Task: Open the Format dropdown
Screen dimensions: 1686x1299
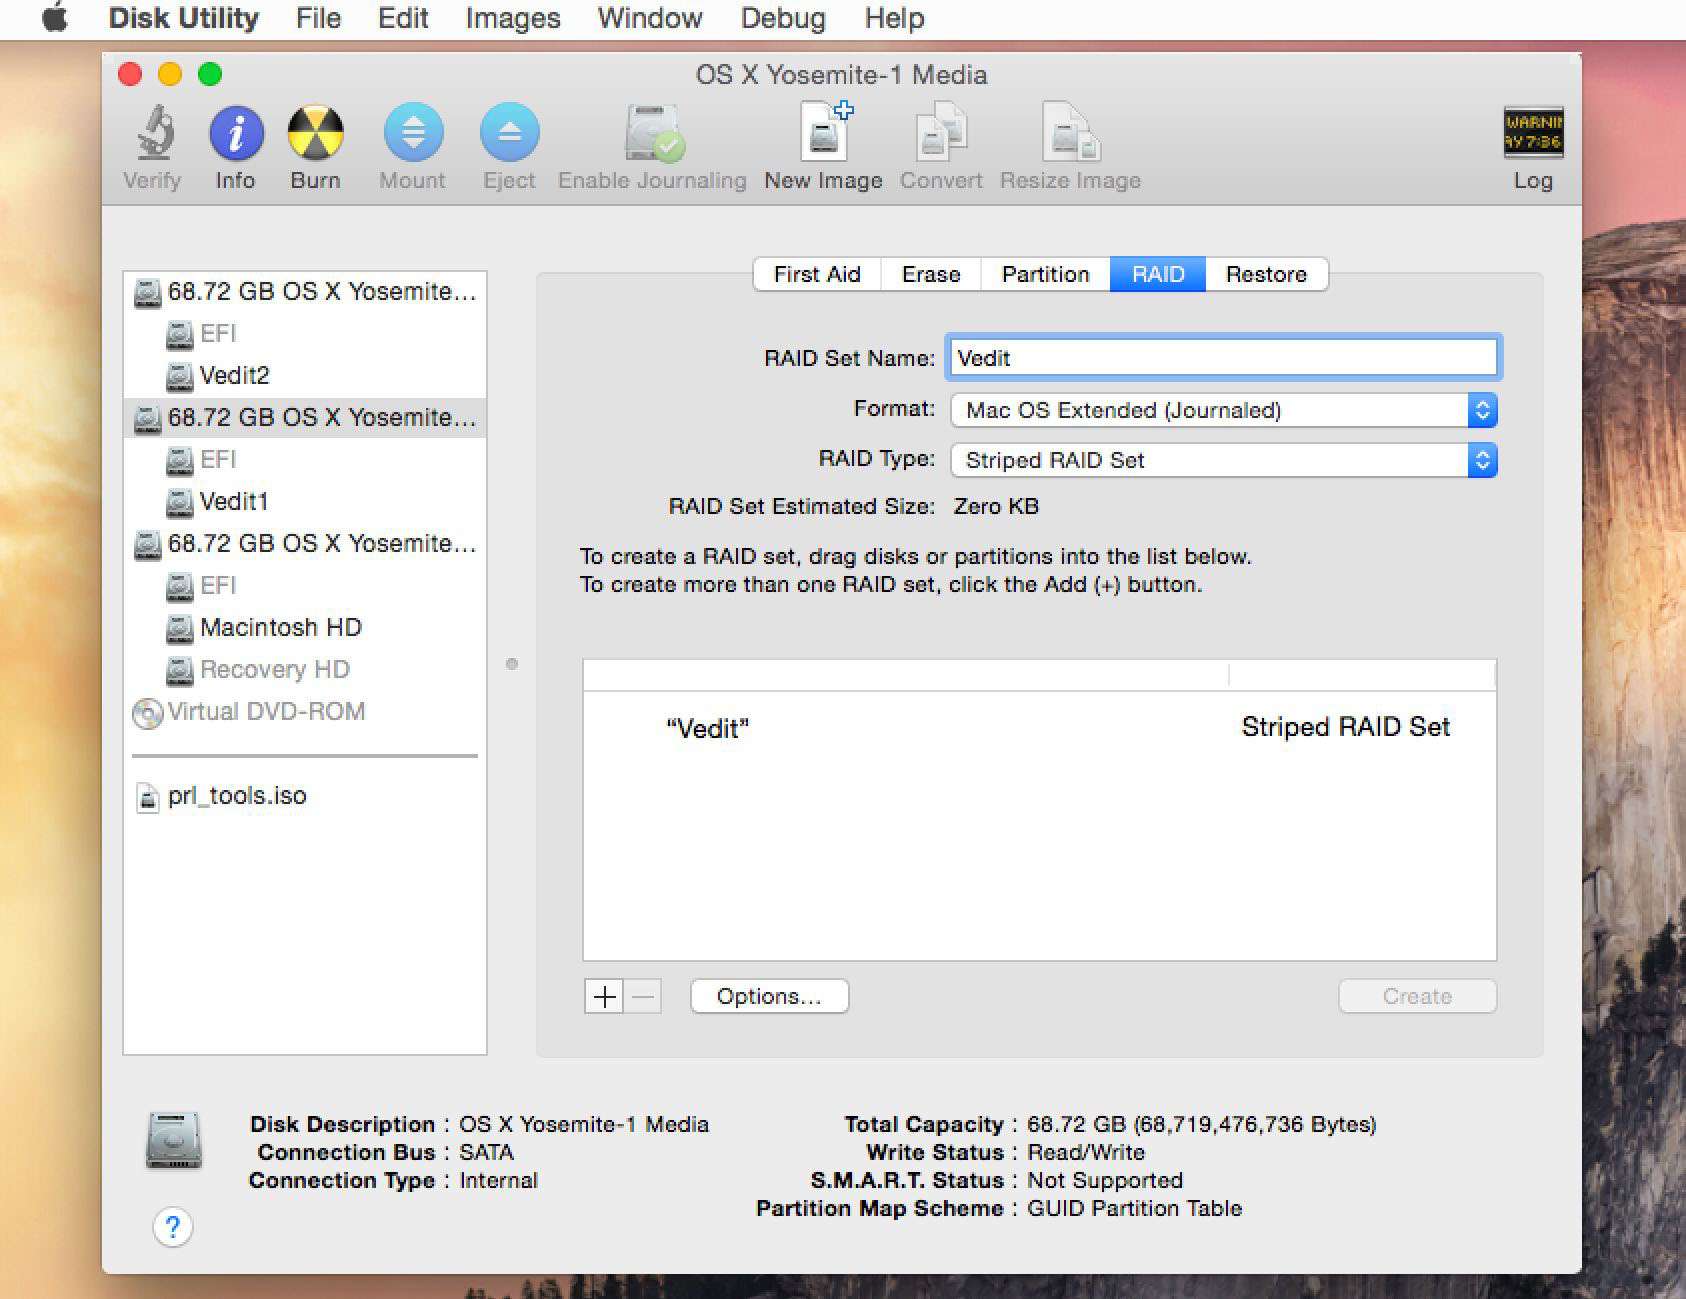Action: click(x=1224, y=410)
